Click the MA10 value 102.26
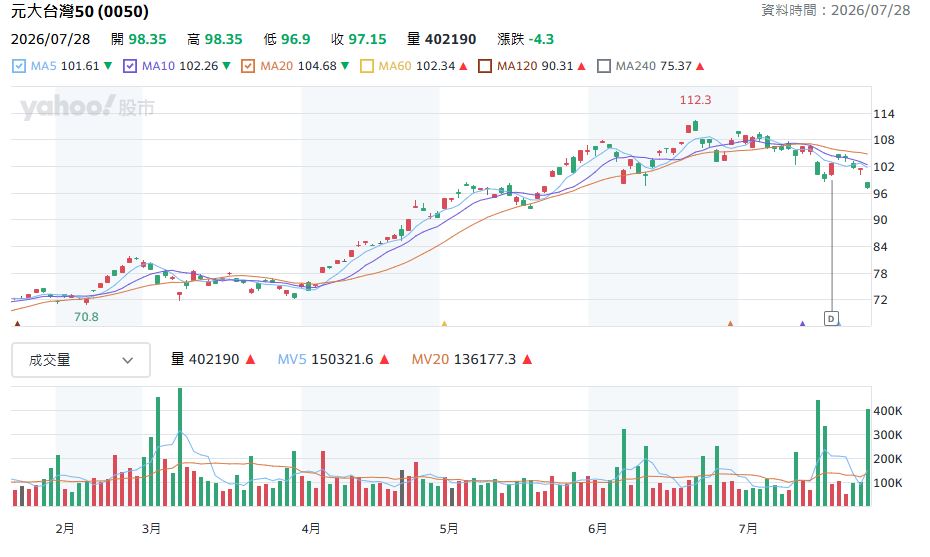930x557 pixels. [x=199, y=66]
